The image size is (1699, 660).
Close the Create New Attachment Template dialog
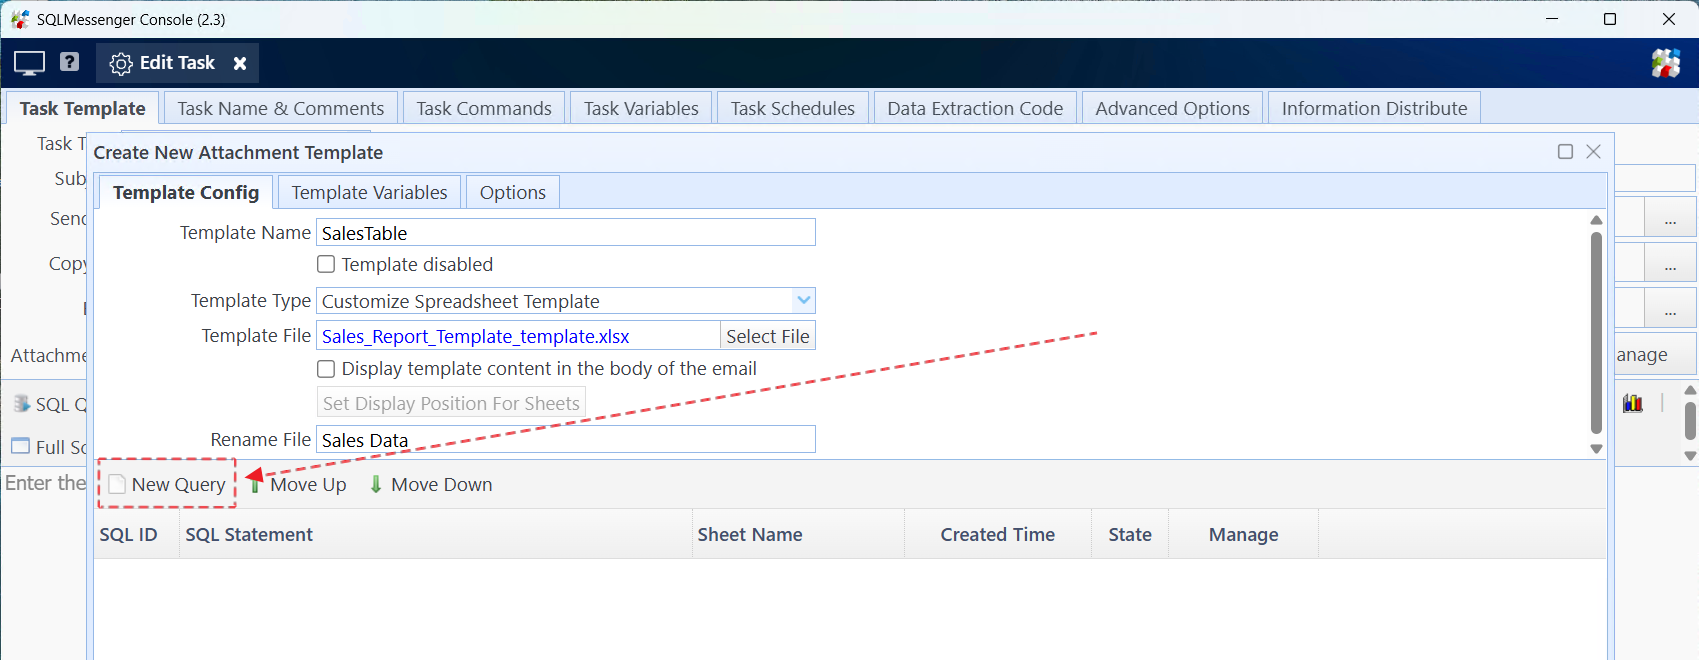click(1594, 151)
